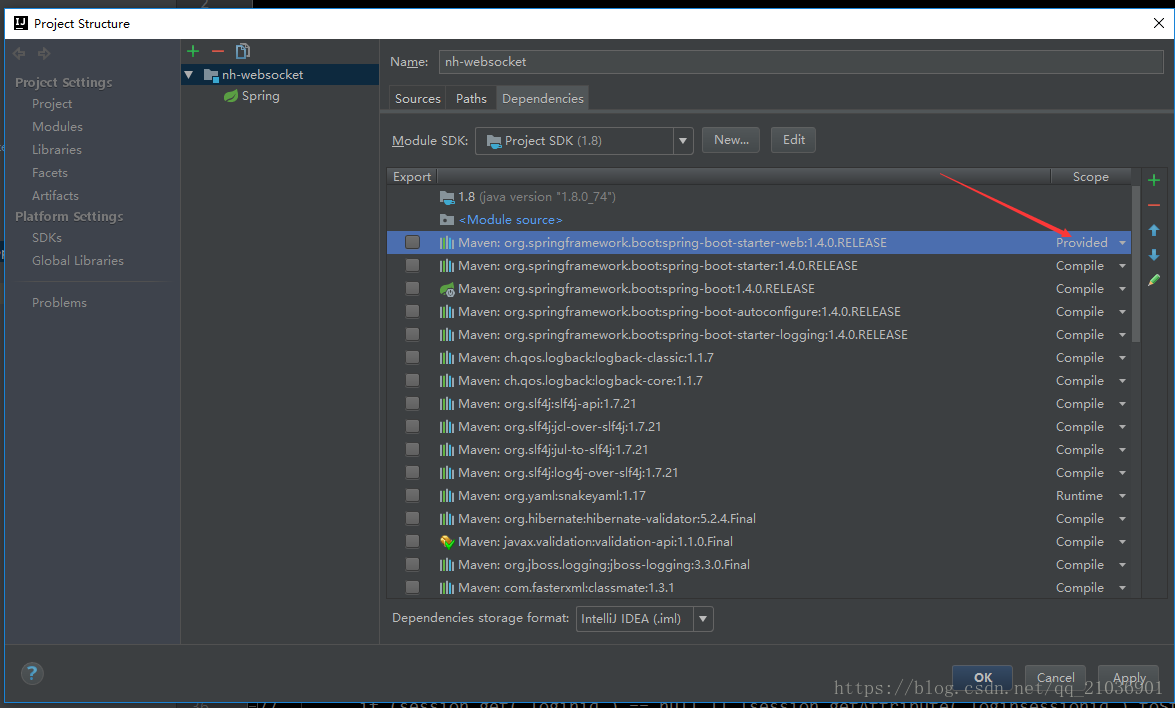
Task: Open scope dropdown for classmate:1.3.1
Action: point(1122,588)
